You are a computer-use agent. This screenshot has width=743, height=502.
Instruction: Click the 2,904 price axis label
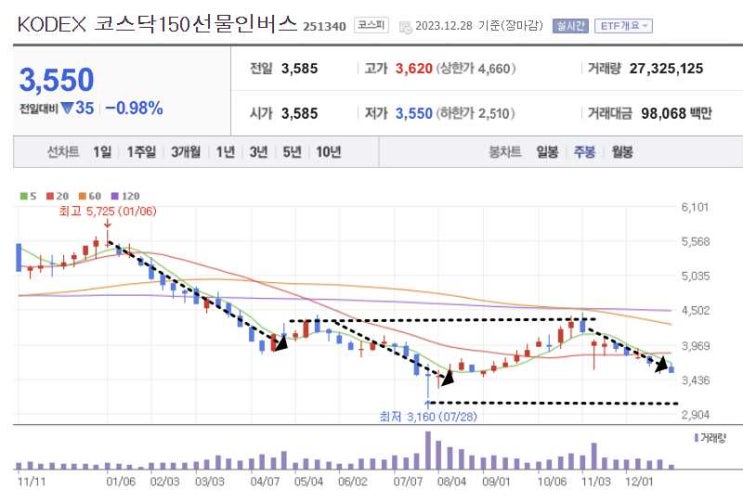[695, 415]
